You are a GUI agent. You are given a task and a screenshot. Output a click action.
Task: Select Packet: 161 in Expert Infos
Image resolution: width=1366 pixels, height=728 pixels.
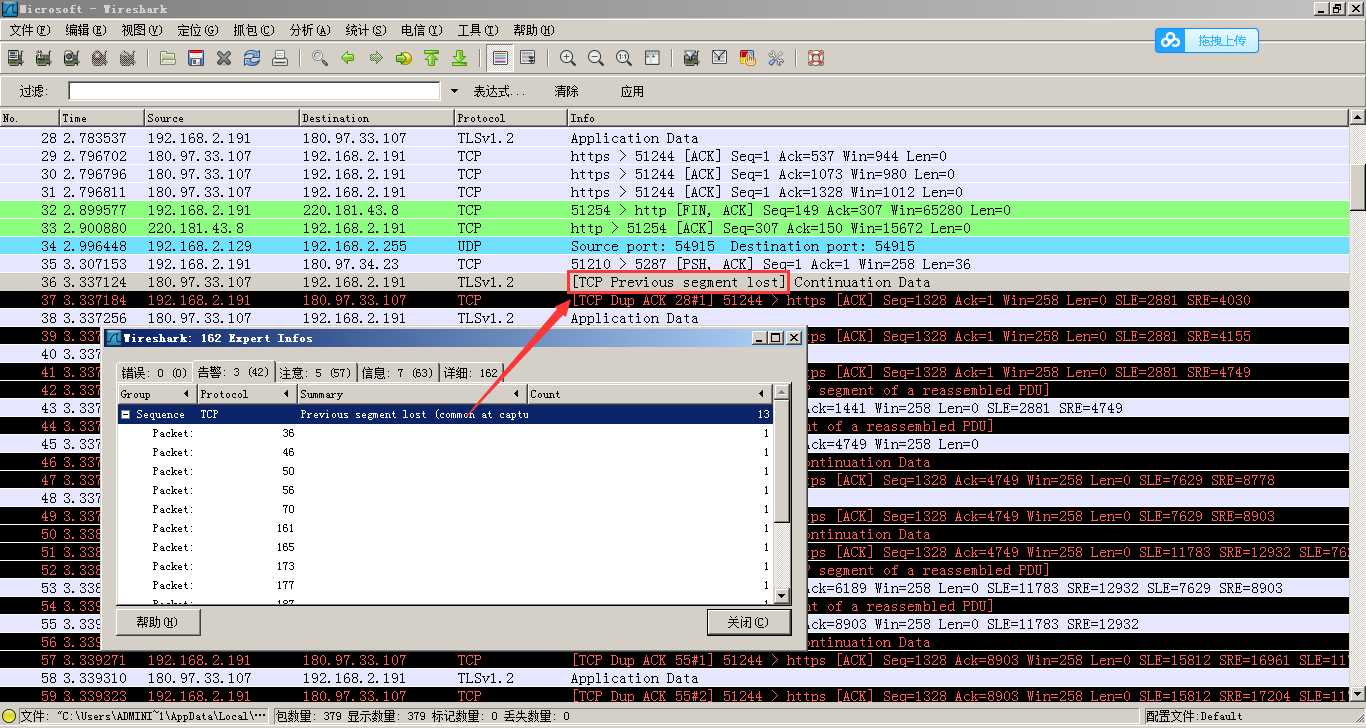coord(445,528)
